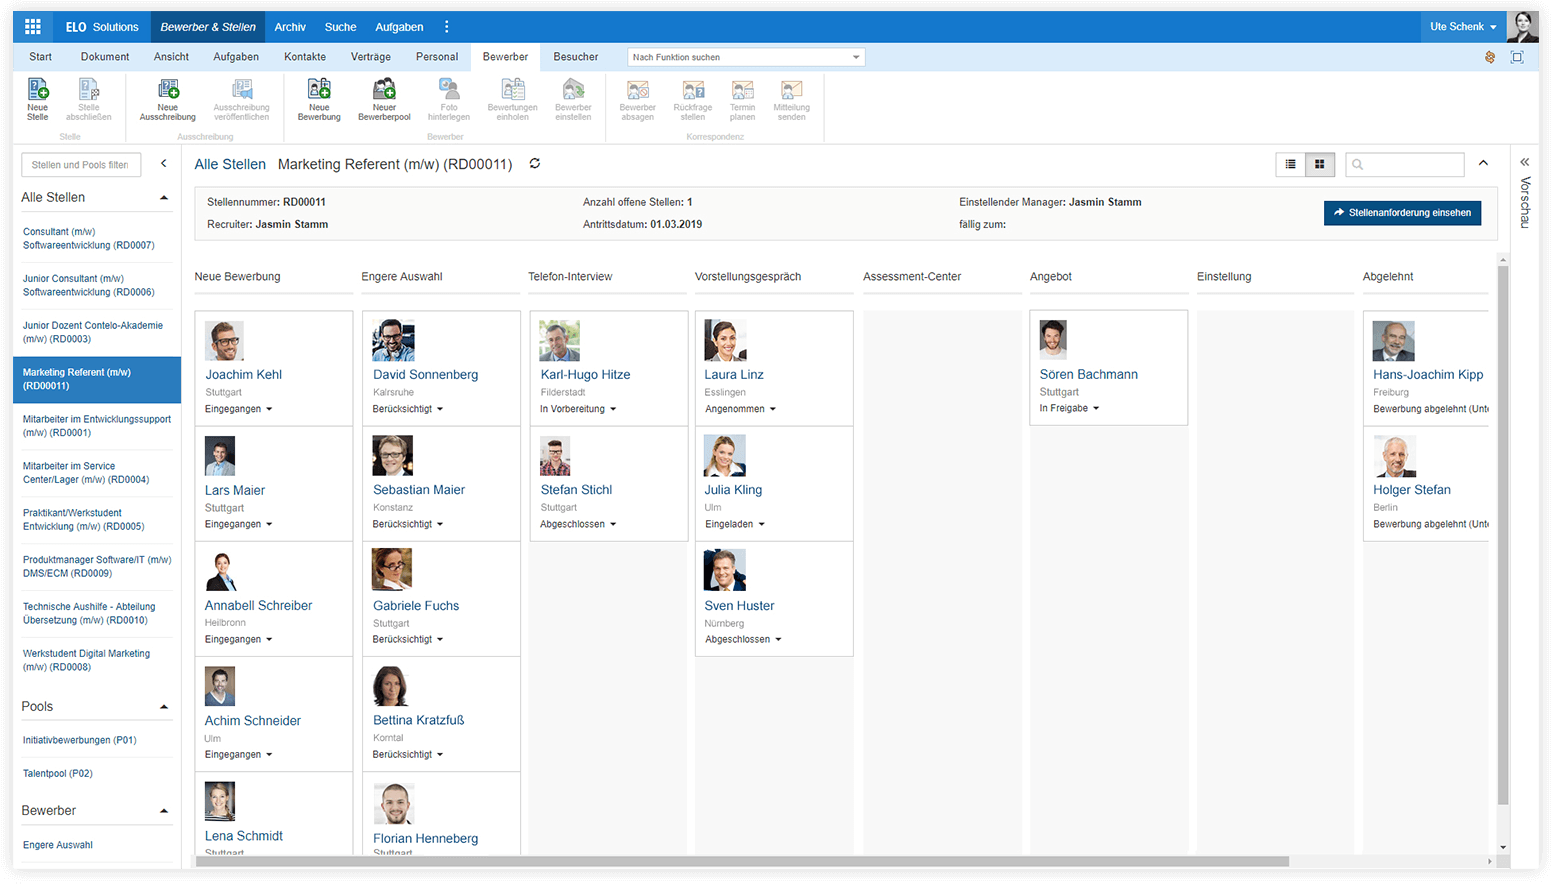Open the Suche top menu

[x=340, y=27]
